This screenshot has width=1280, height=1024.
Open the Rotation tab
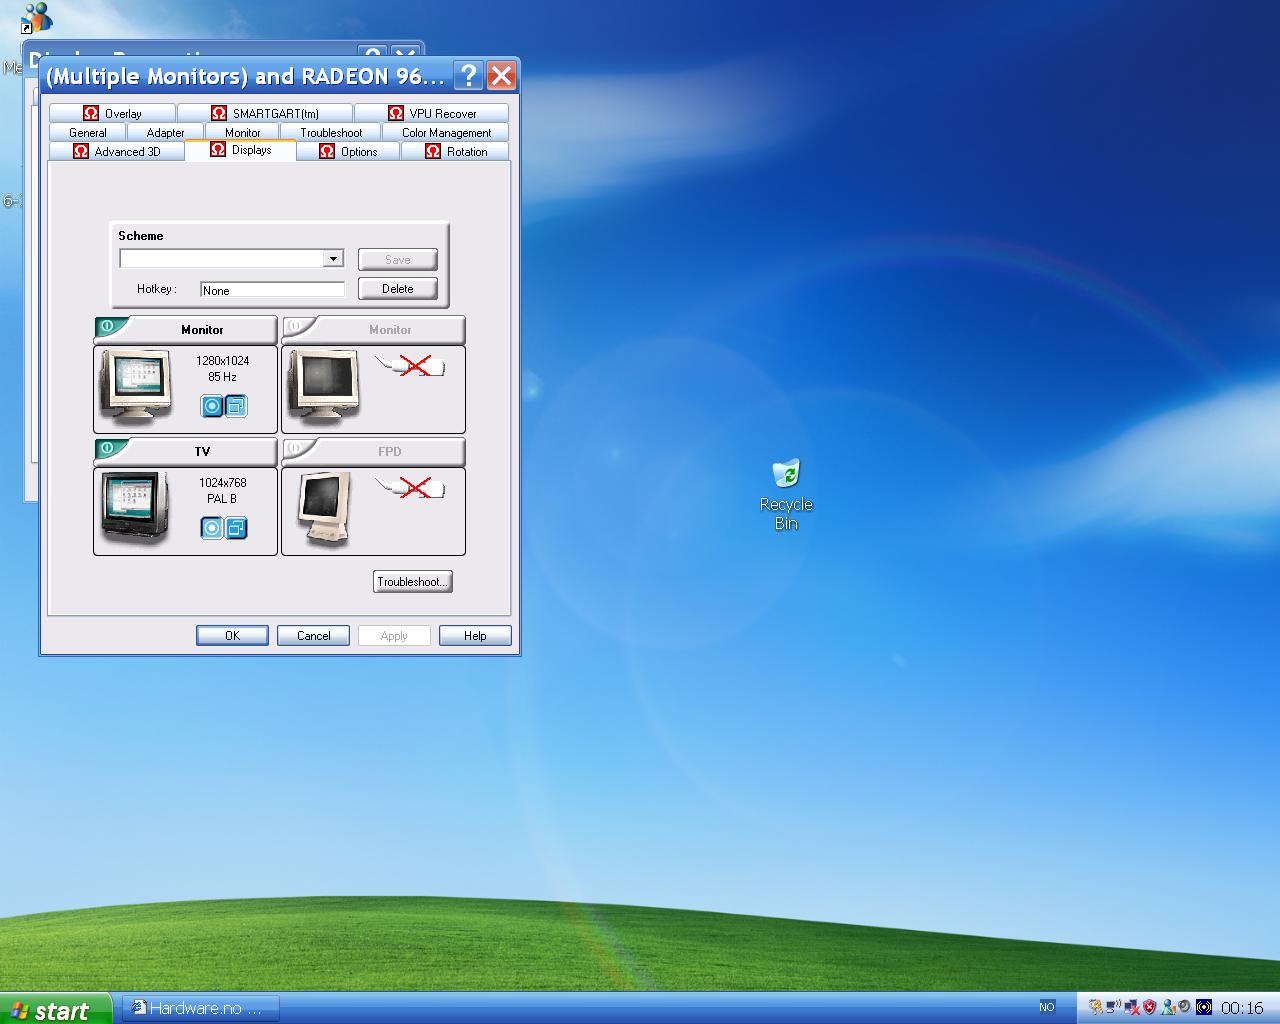coord(456,151)
